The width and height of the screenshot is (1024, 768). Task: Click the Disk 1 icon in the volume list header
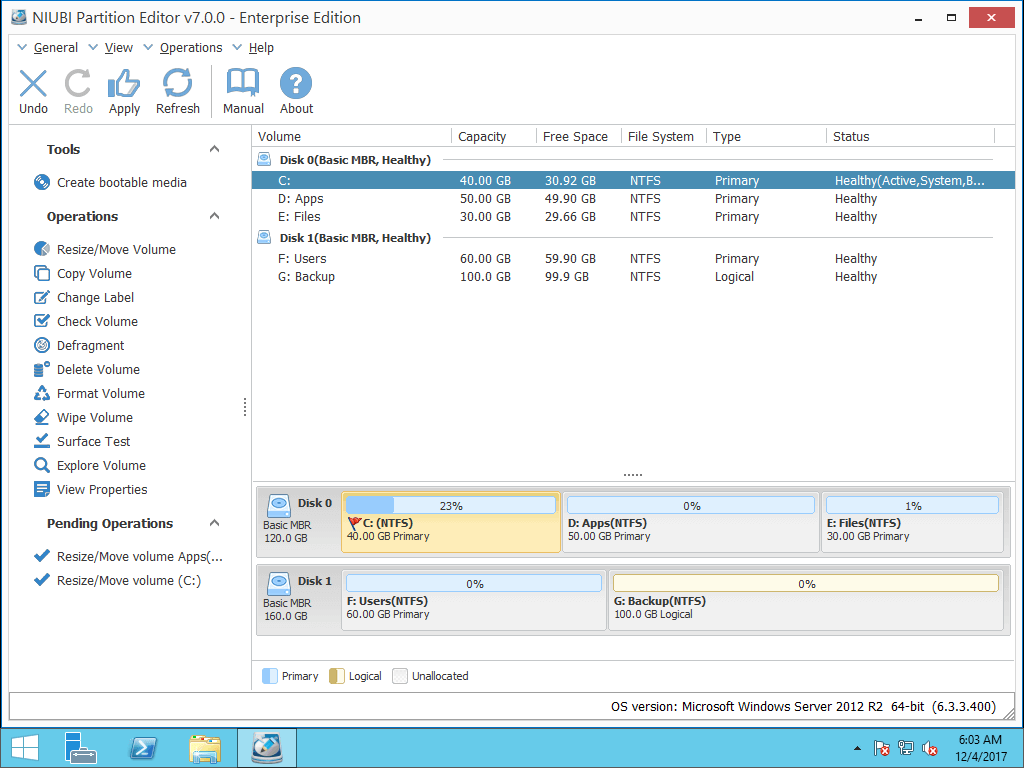tap(264, 237)
